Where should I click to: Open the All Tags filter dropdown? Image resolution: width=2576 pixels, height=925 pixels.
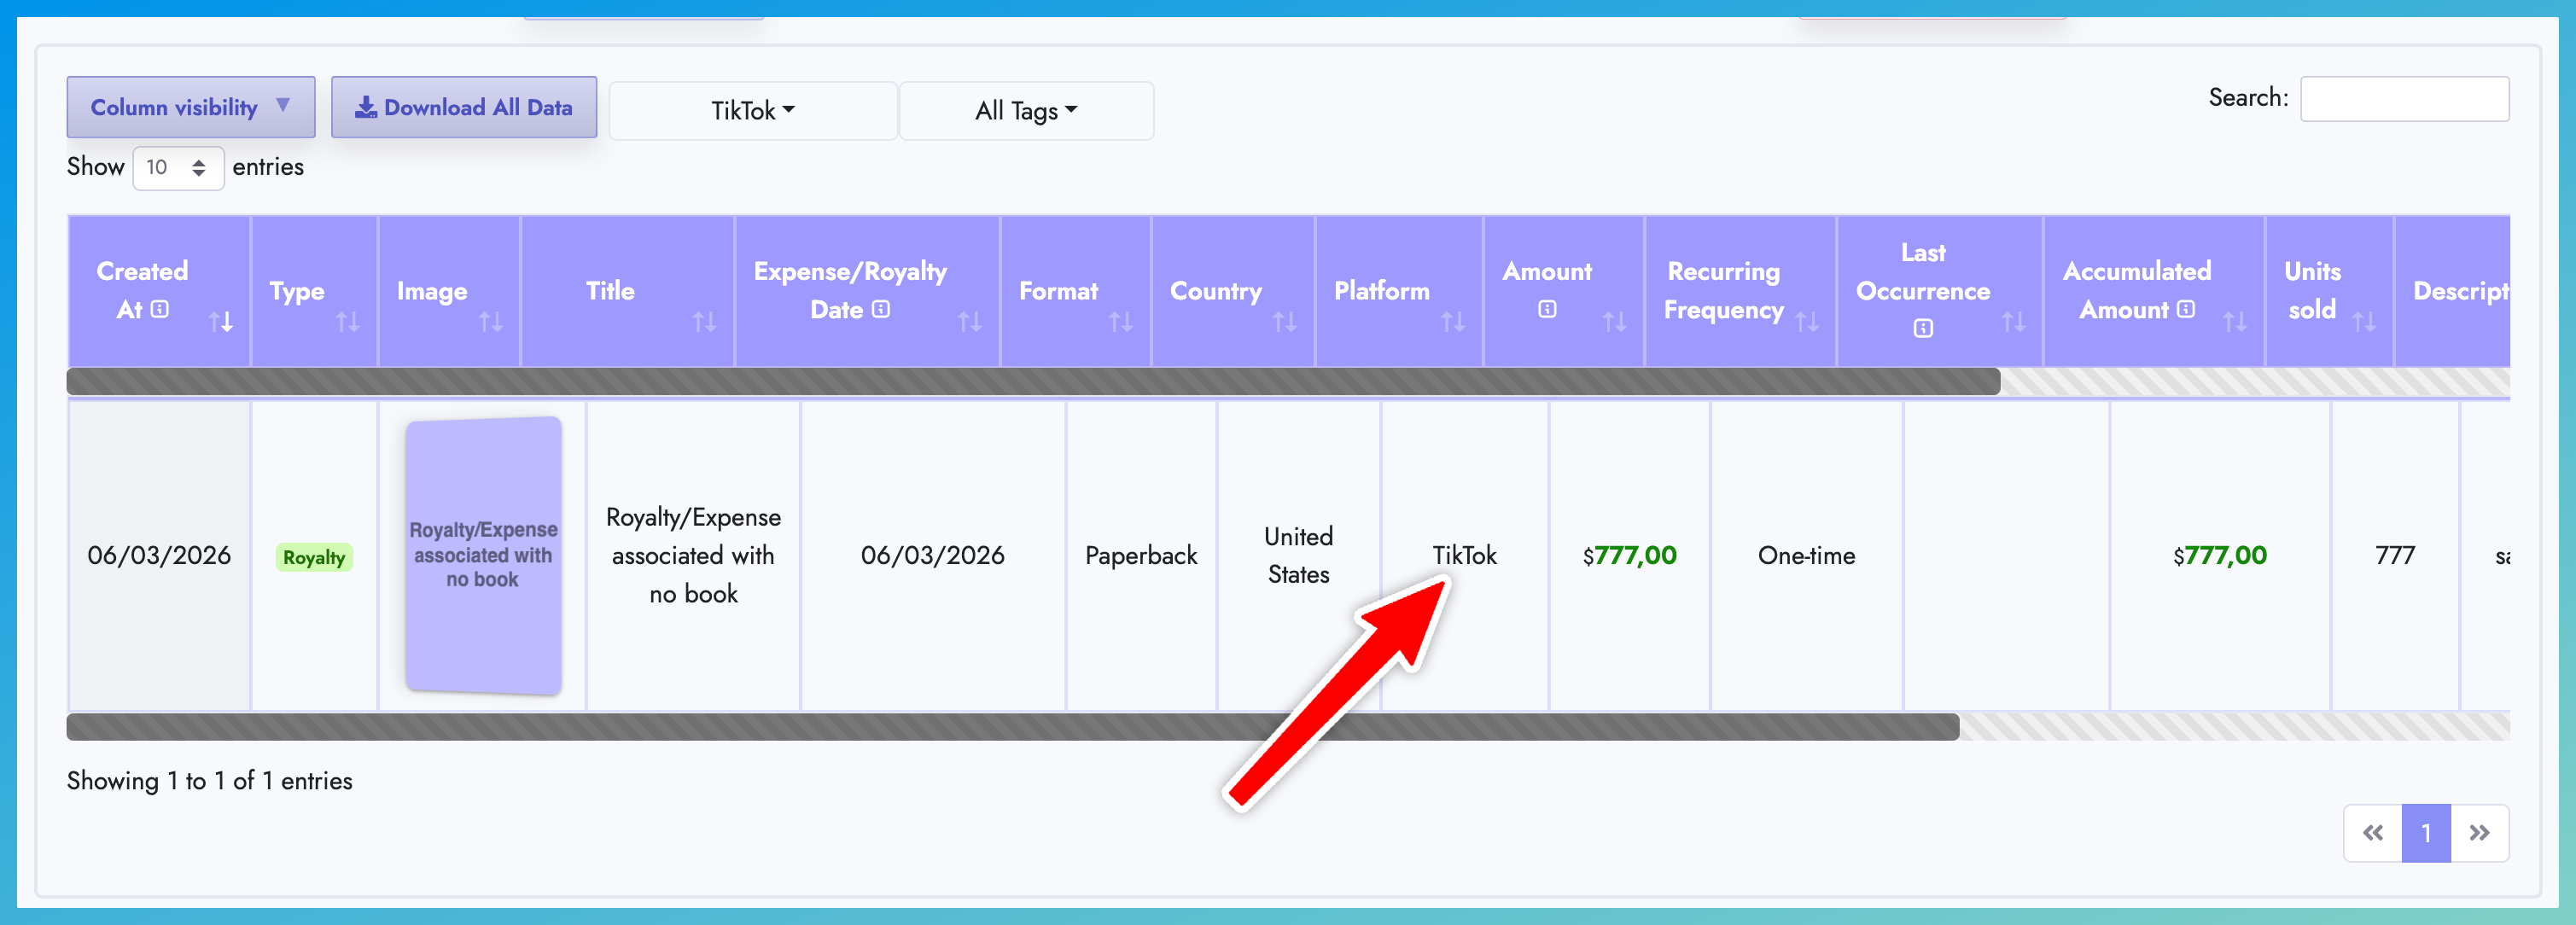[x=1026, y=110]
